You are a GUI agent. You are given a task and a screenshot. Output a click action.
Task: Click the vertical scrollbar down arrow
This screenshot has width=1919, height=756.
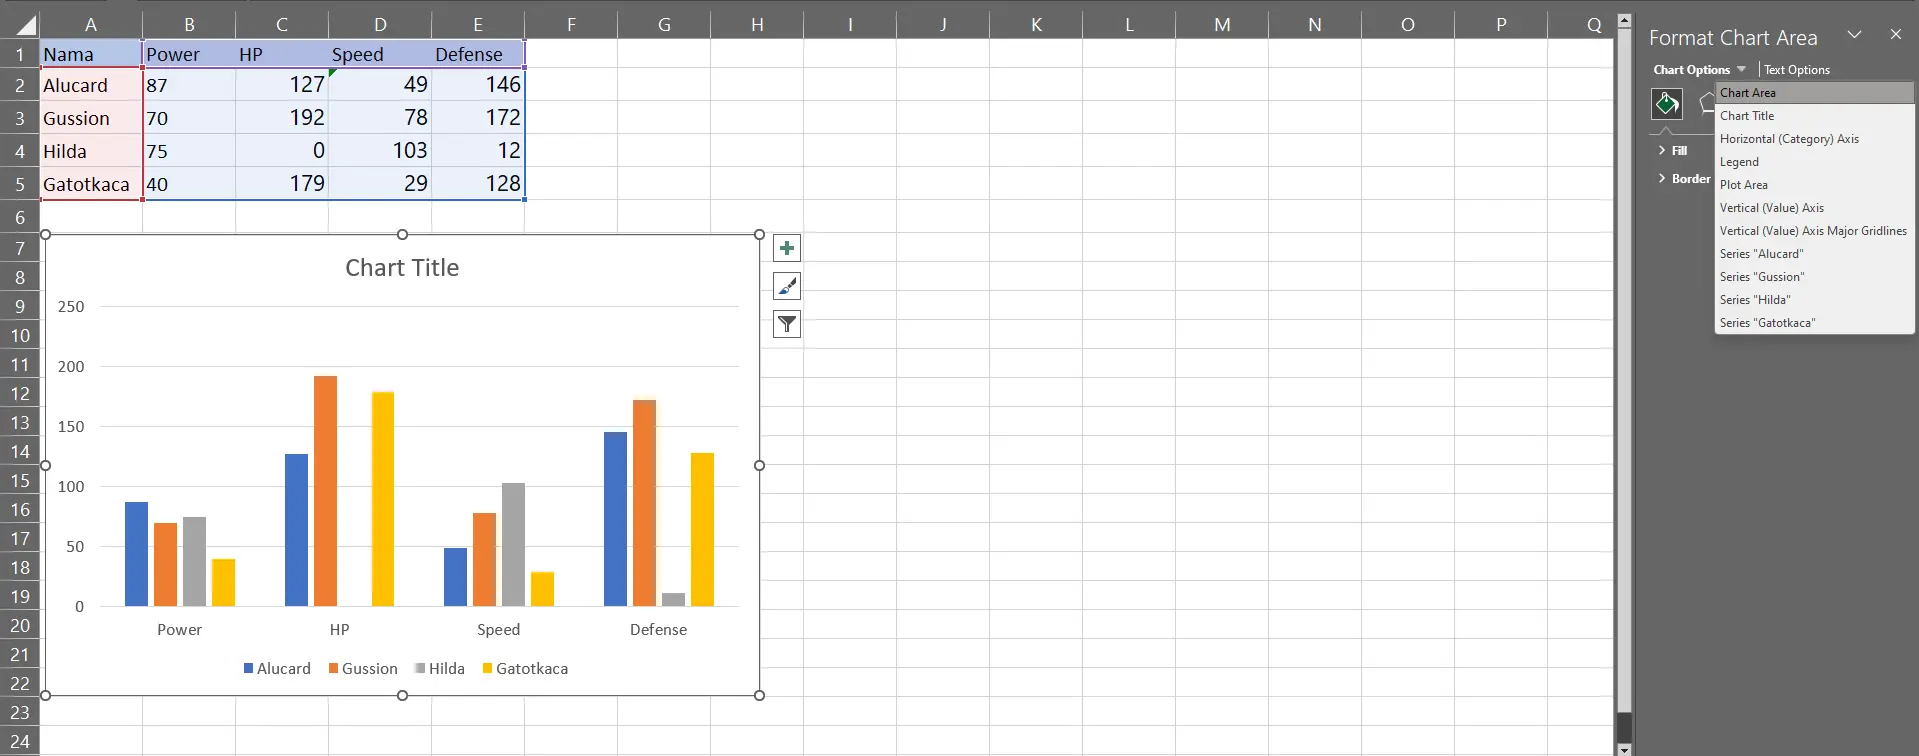(x=1624, y=749)
